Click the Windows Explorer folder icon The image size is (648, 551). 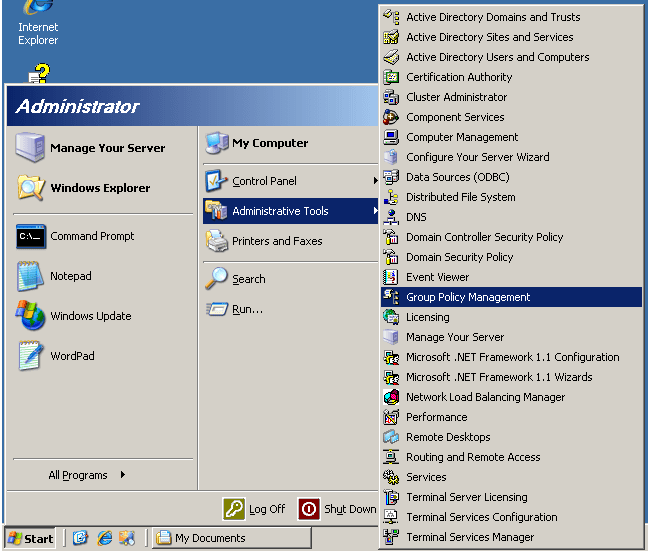pyautogui.click(x=31, y=188)
